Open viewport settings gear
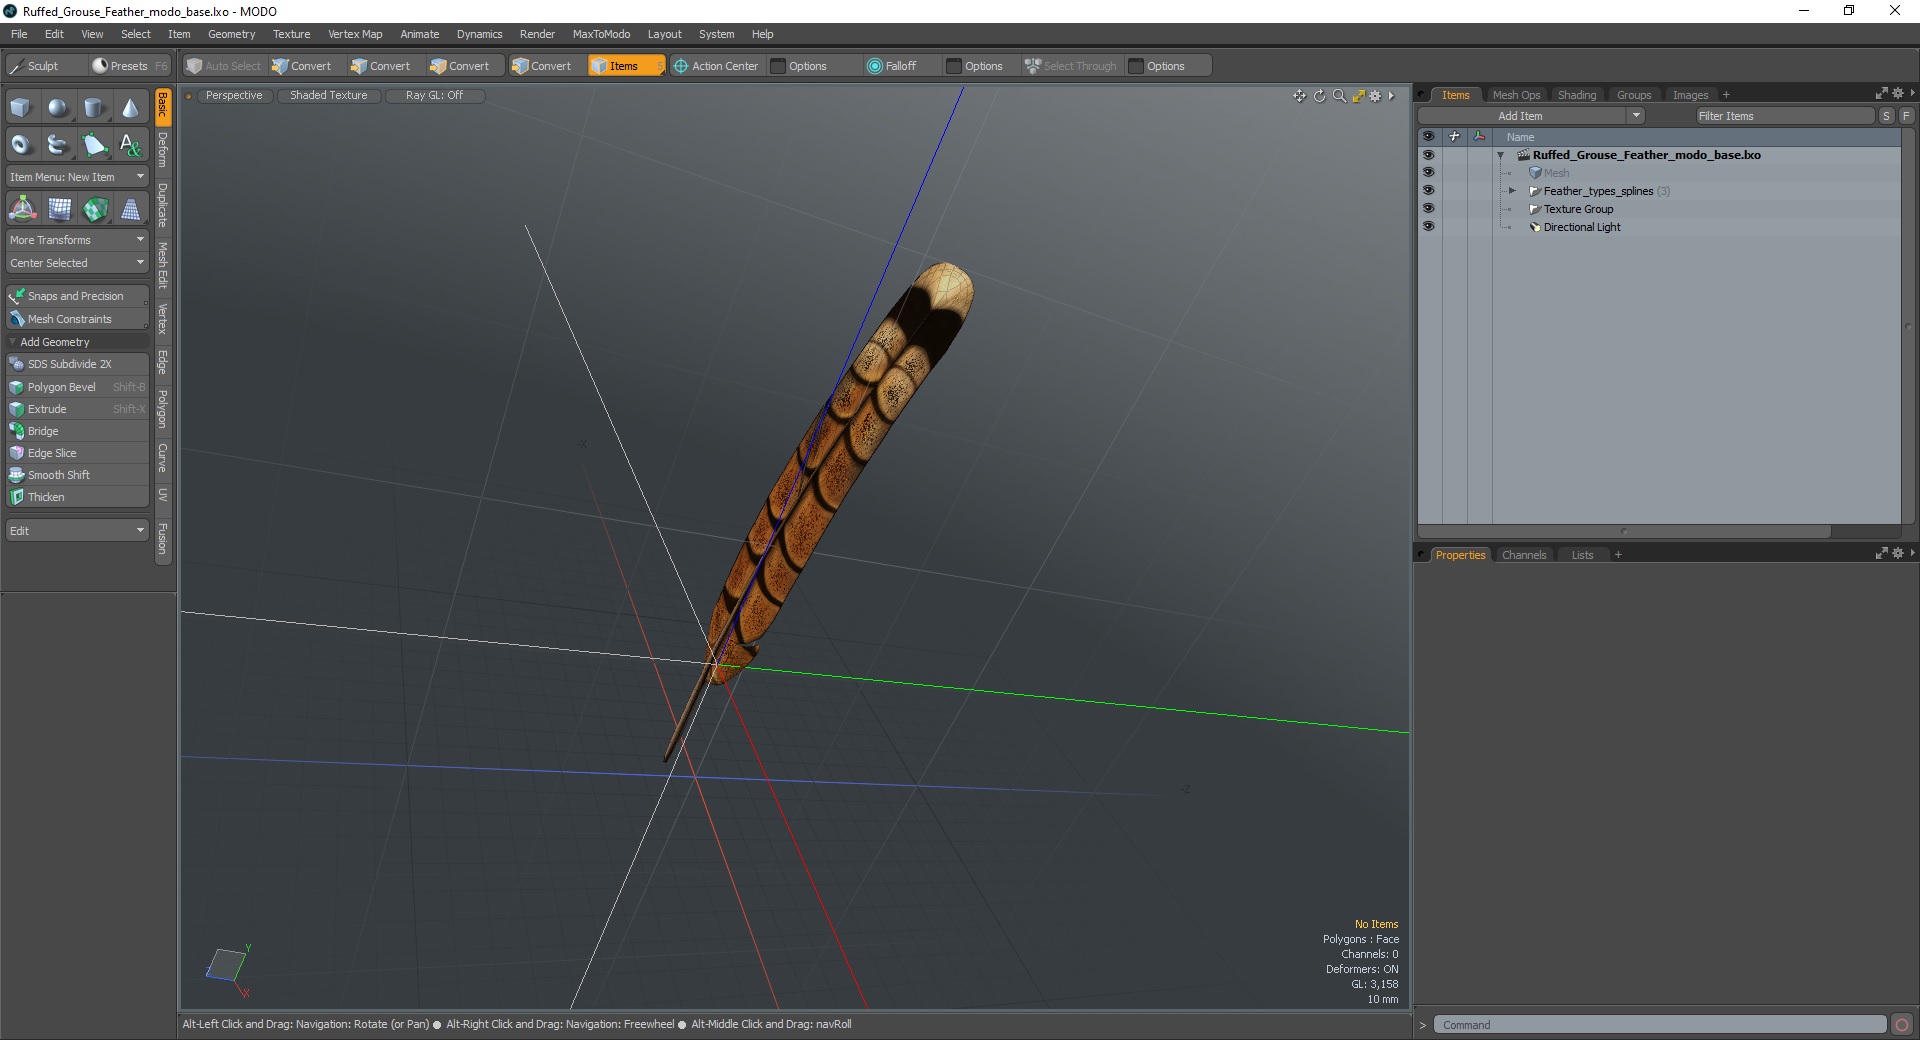 tap(1376, 96)
